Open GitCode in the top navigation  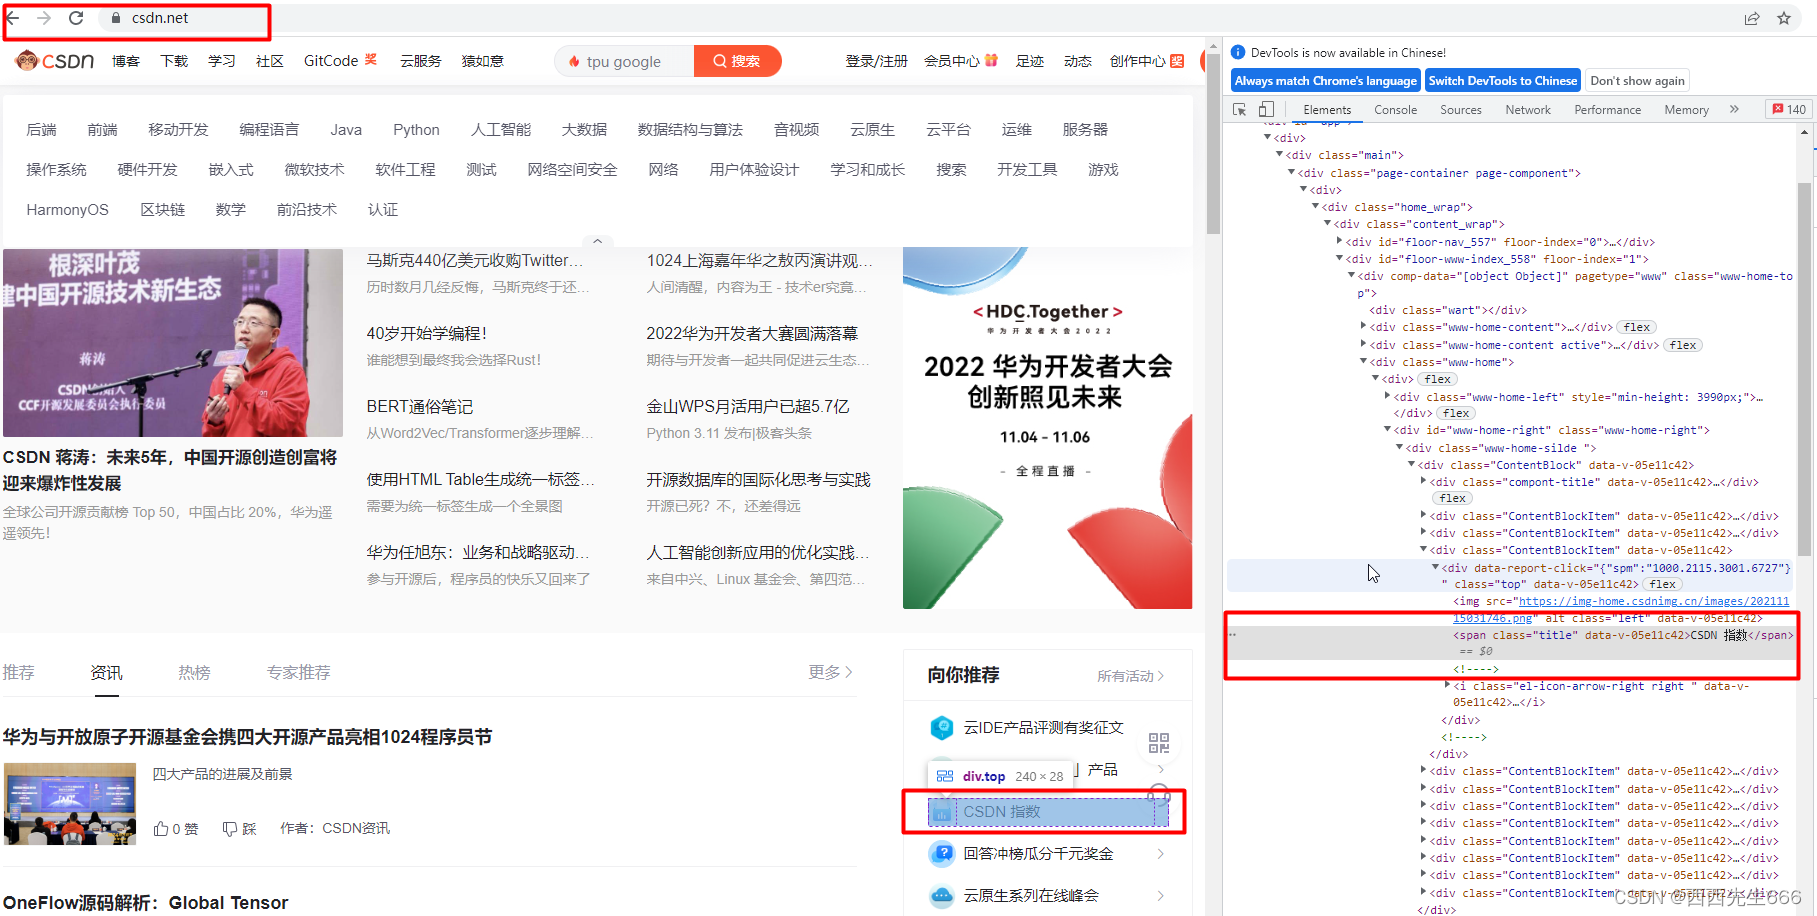point(331,61)
